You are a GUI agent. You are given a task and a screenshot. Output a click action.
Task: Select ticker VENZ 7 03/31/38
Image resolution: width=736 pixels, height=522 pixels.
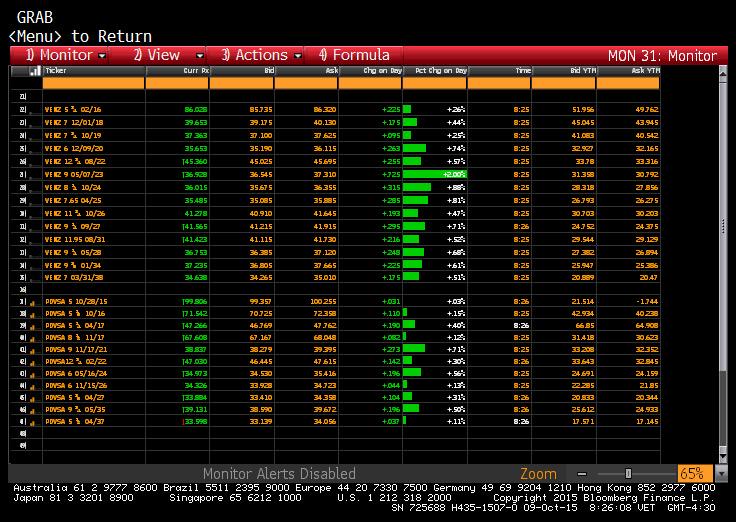click(74, 277)
